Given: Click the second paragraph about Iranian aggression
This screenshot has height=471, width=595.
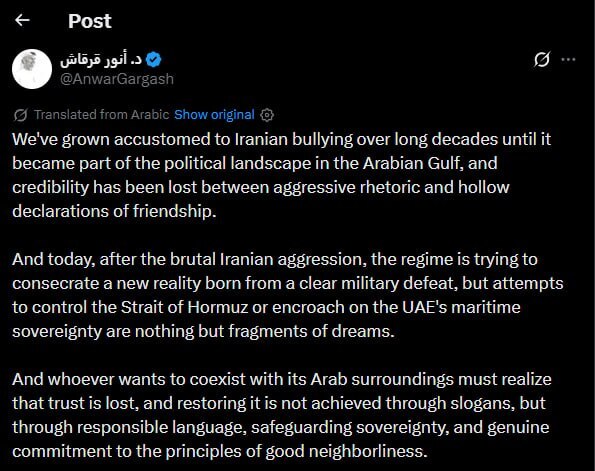Looking at the screenshot, I should coord(288,295).
